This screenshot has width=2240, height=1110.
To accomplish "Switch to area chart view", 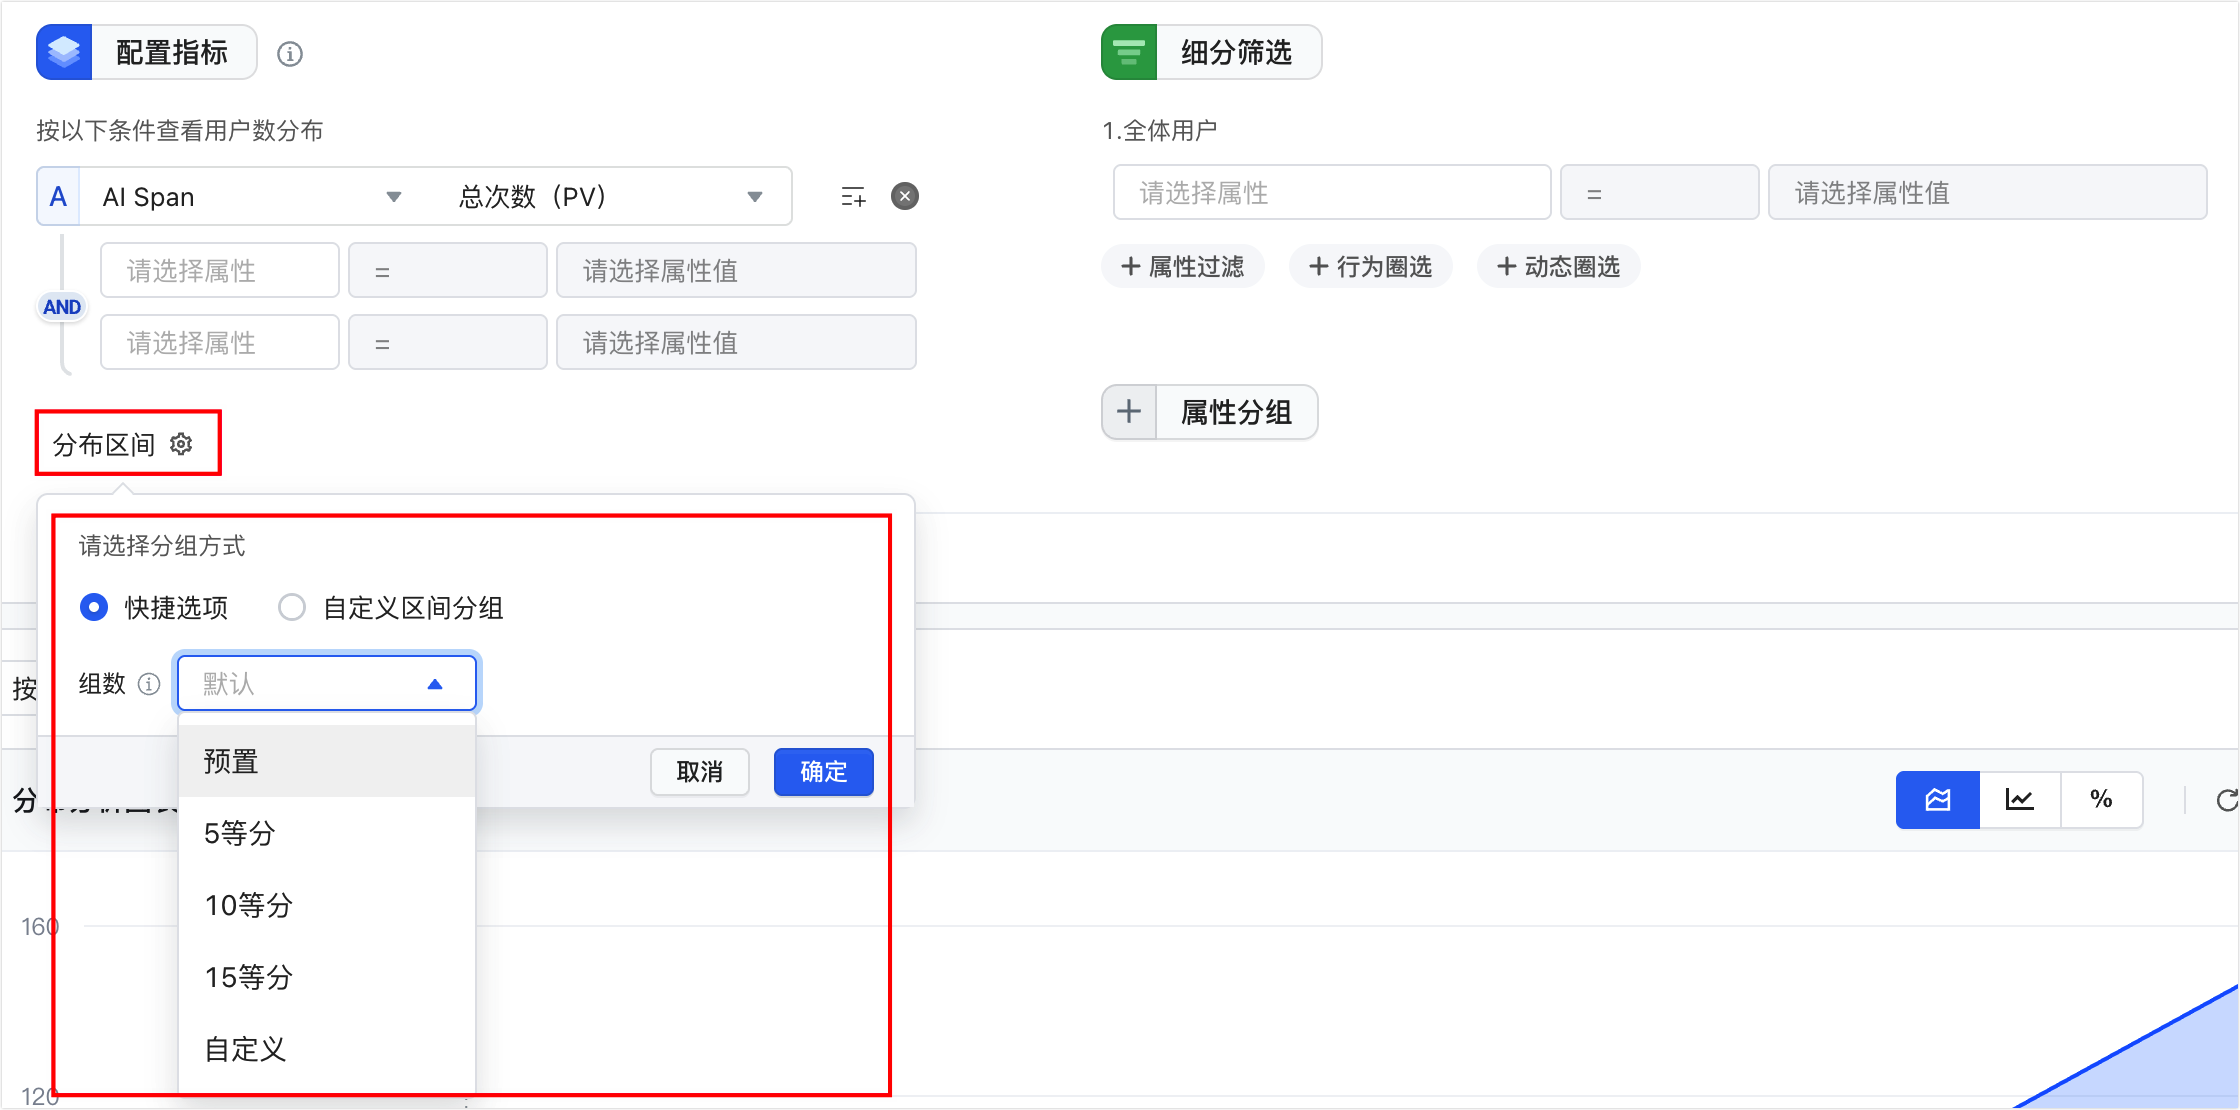I will pyautogui.click(x=1938, y=800).
